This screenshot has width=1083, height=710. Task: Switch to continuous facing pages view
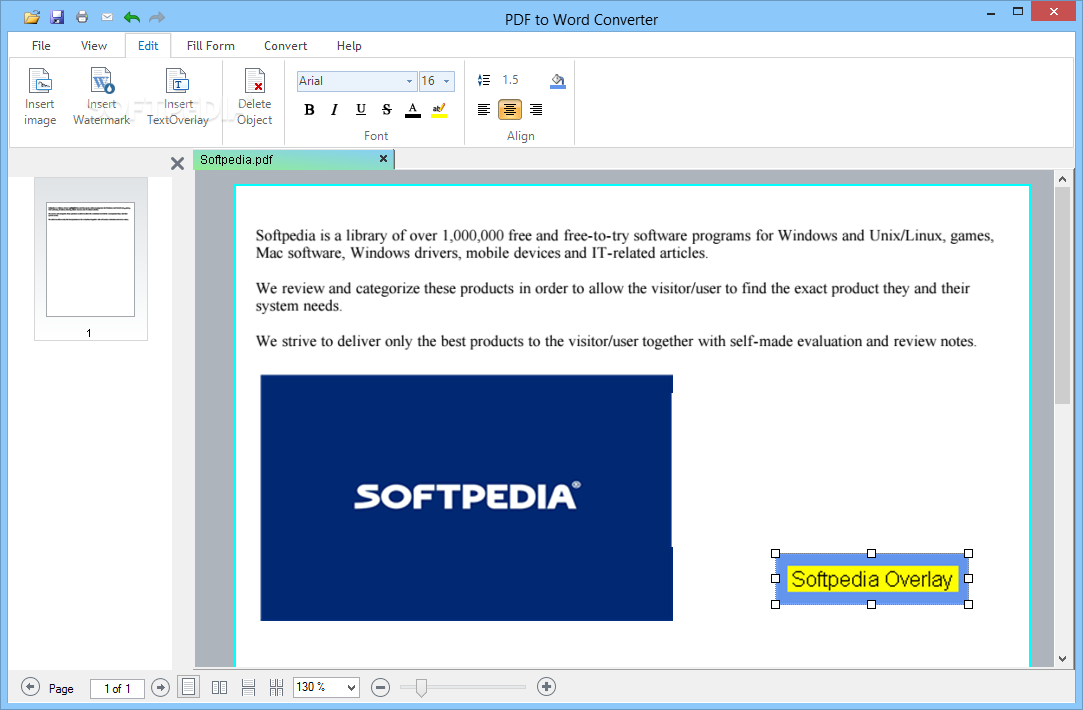coord(276,687)
